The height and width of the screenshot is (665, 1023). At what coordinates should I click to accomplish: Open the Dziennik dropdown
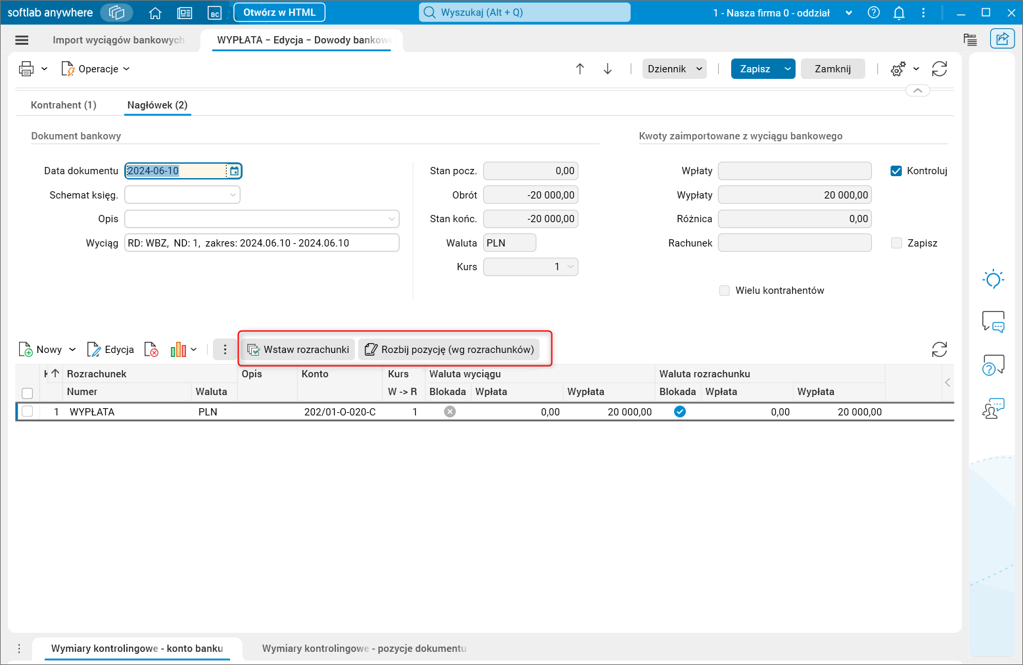point(674,69)
